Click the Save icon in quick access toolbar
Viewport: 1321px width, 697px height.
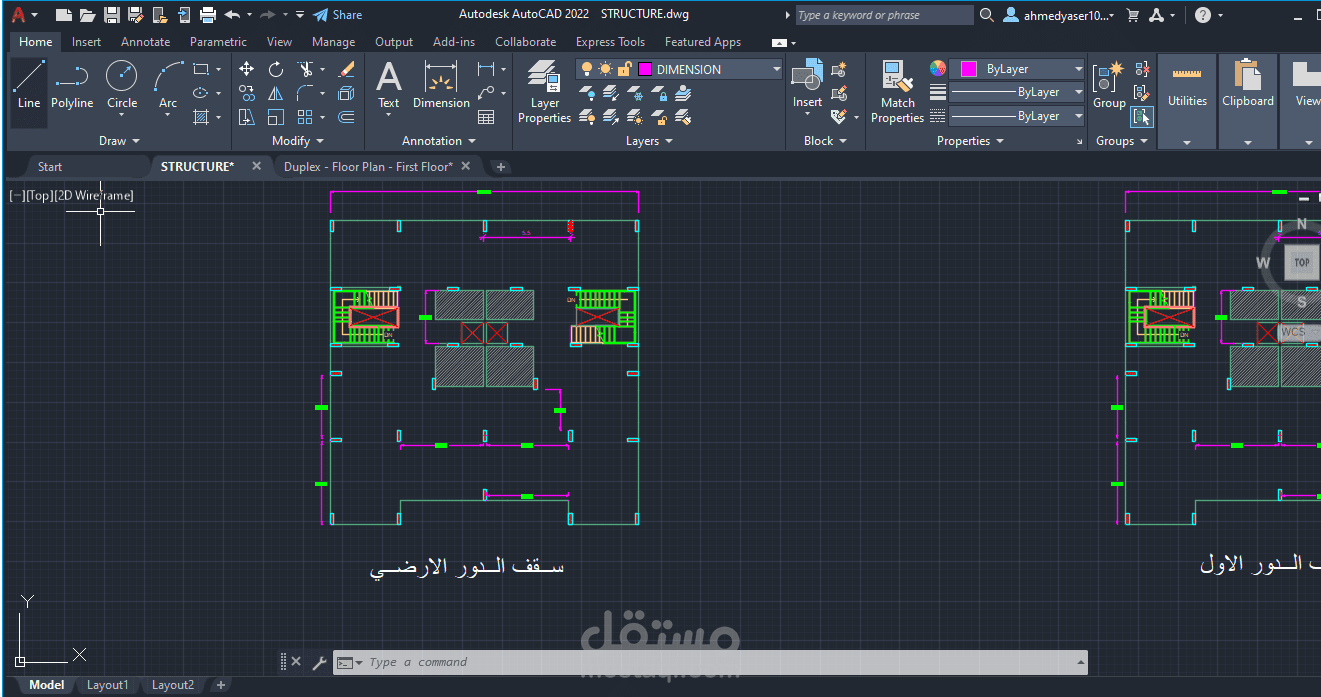[112, 15]
